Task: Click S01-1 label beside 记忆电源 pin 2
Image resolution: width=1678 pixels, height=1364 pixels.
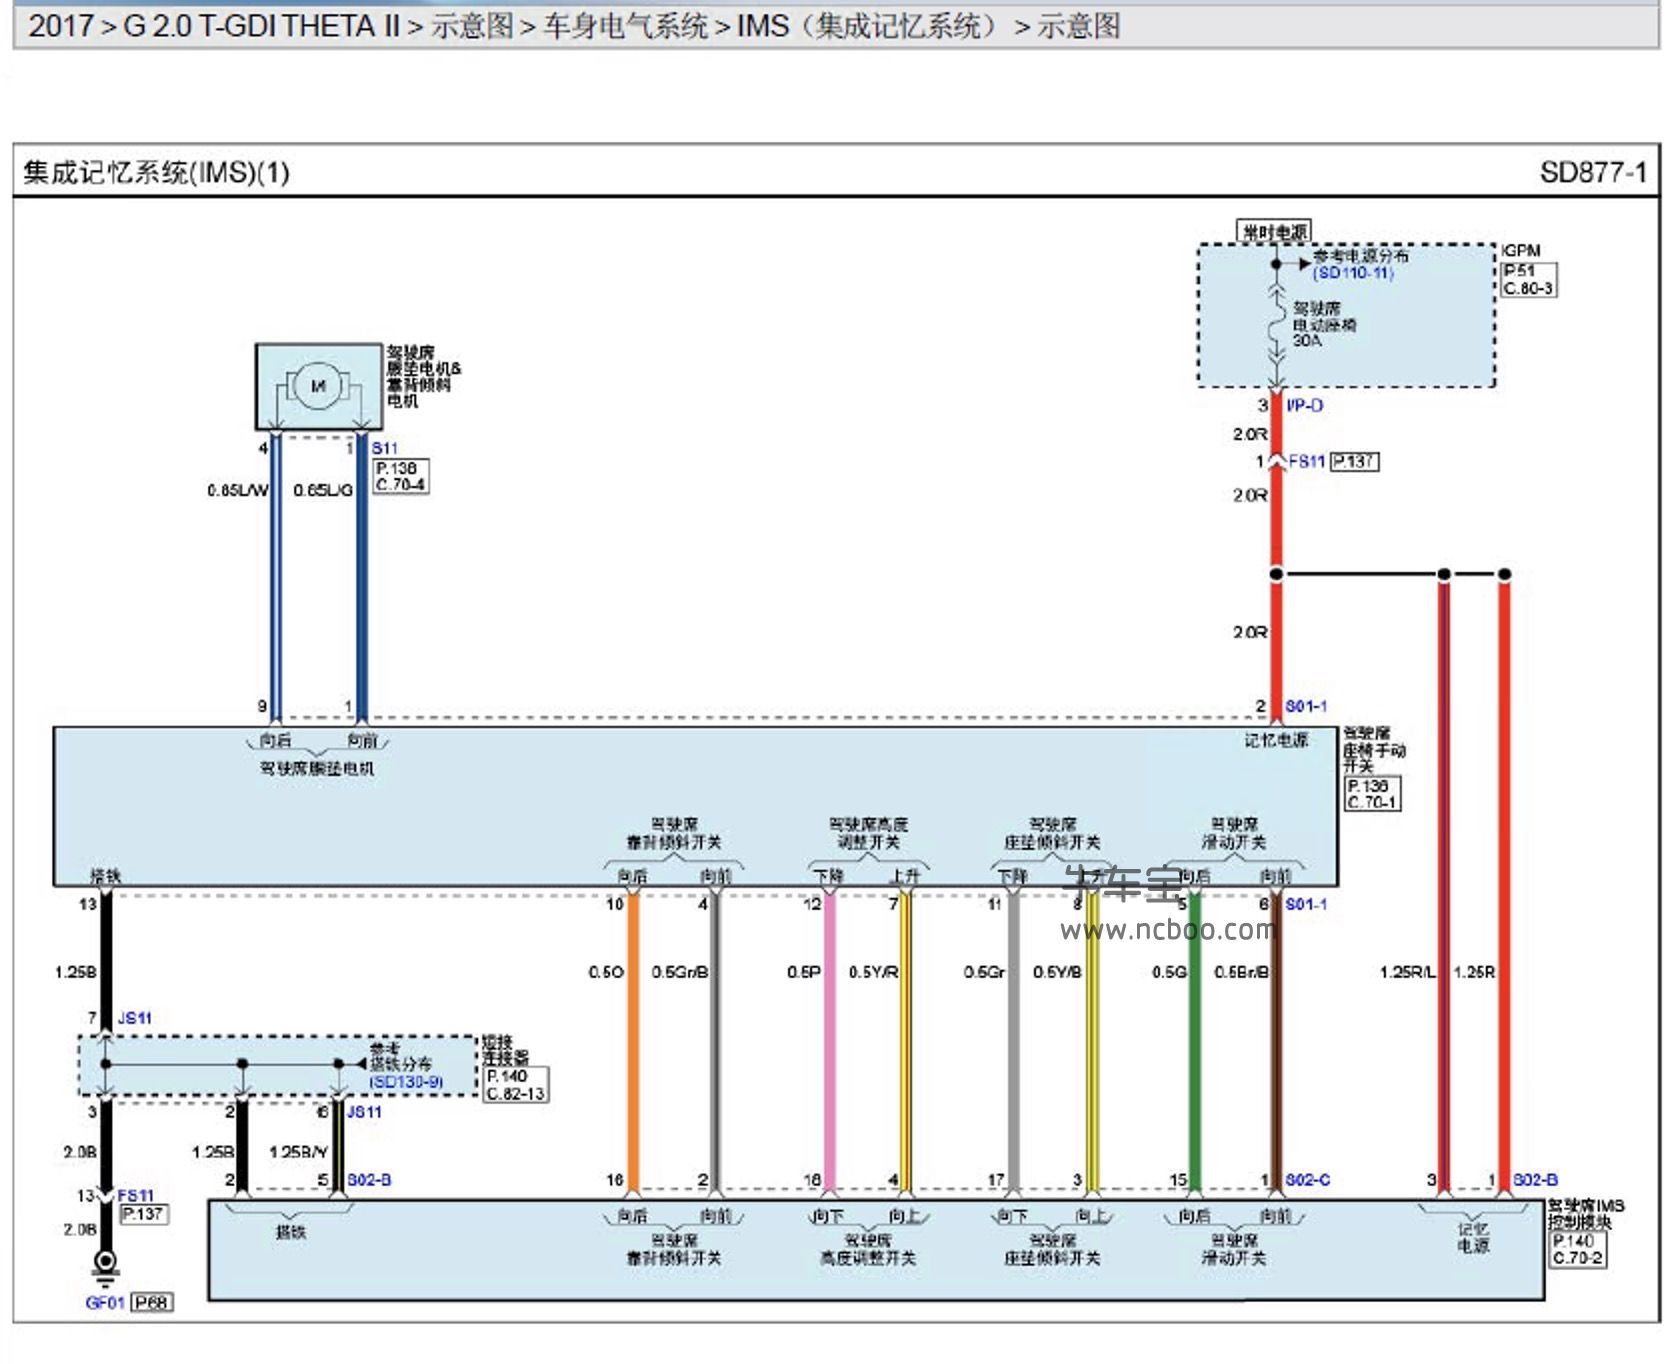Action: [x=1306, y=706]
